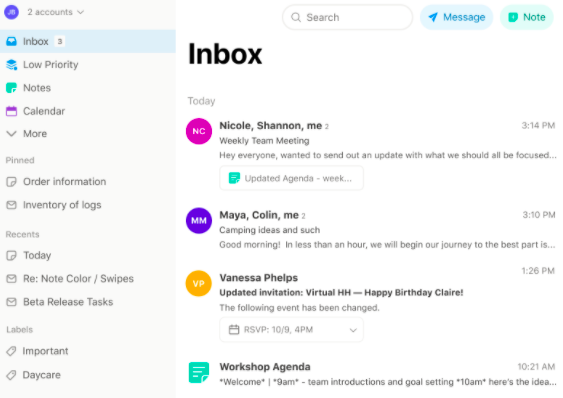Click envelope icon beside Re: Note Color / Swipes
The height and width of the screenshot is (398, 563).
pos(11,278)
